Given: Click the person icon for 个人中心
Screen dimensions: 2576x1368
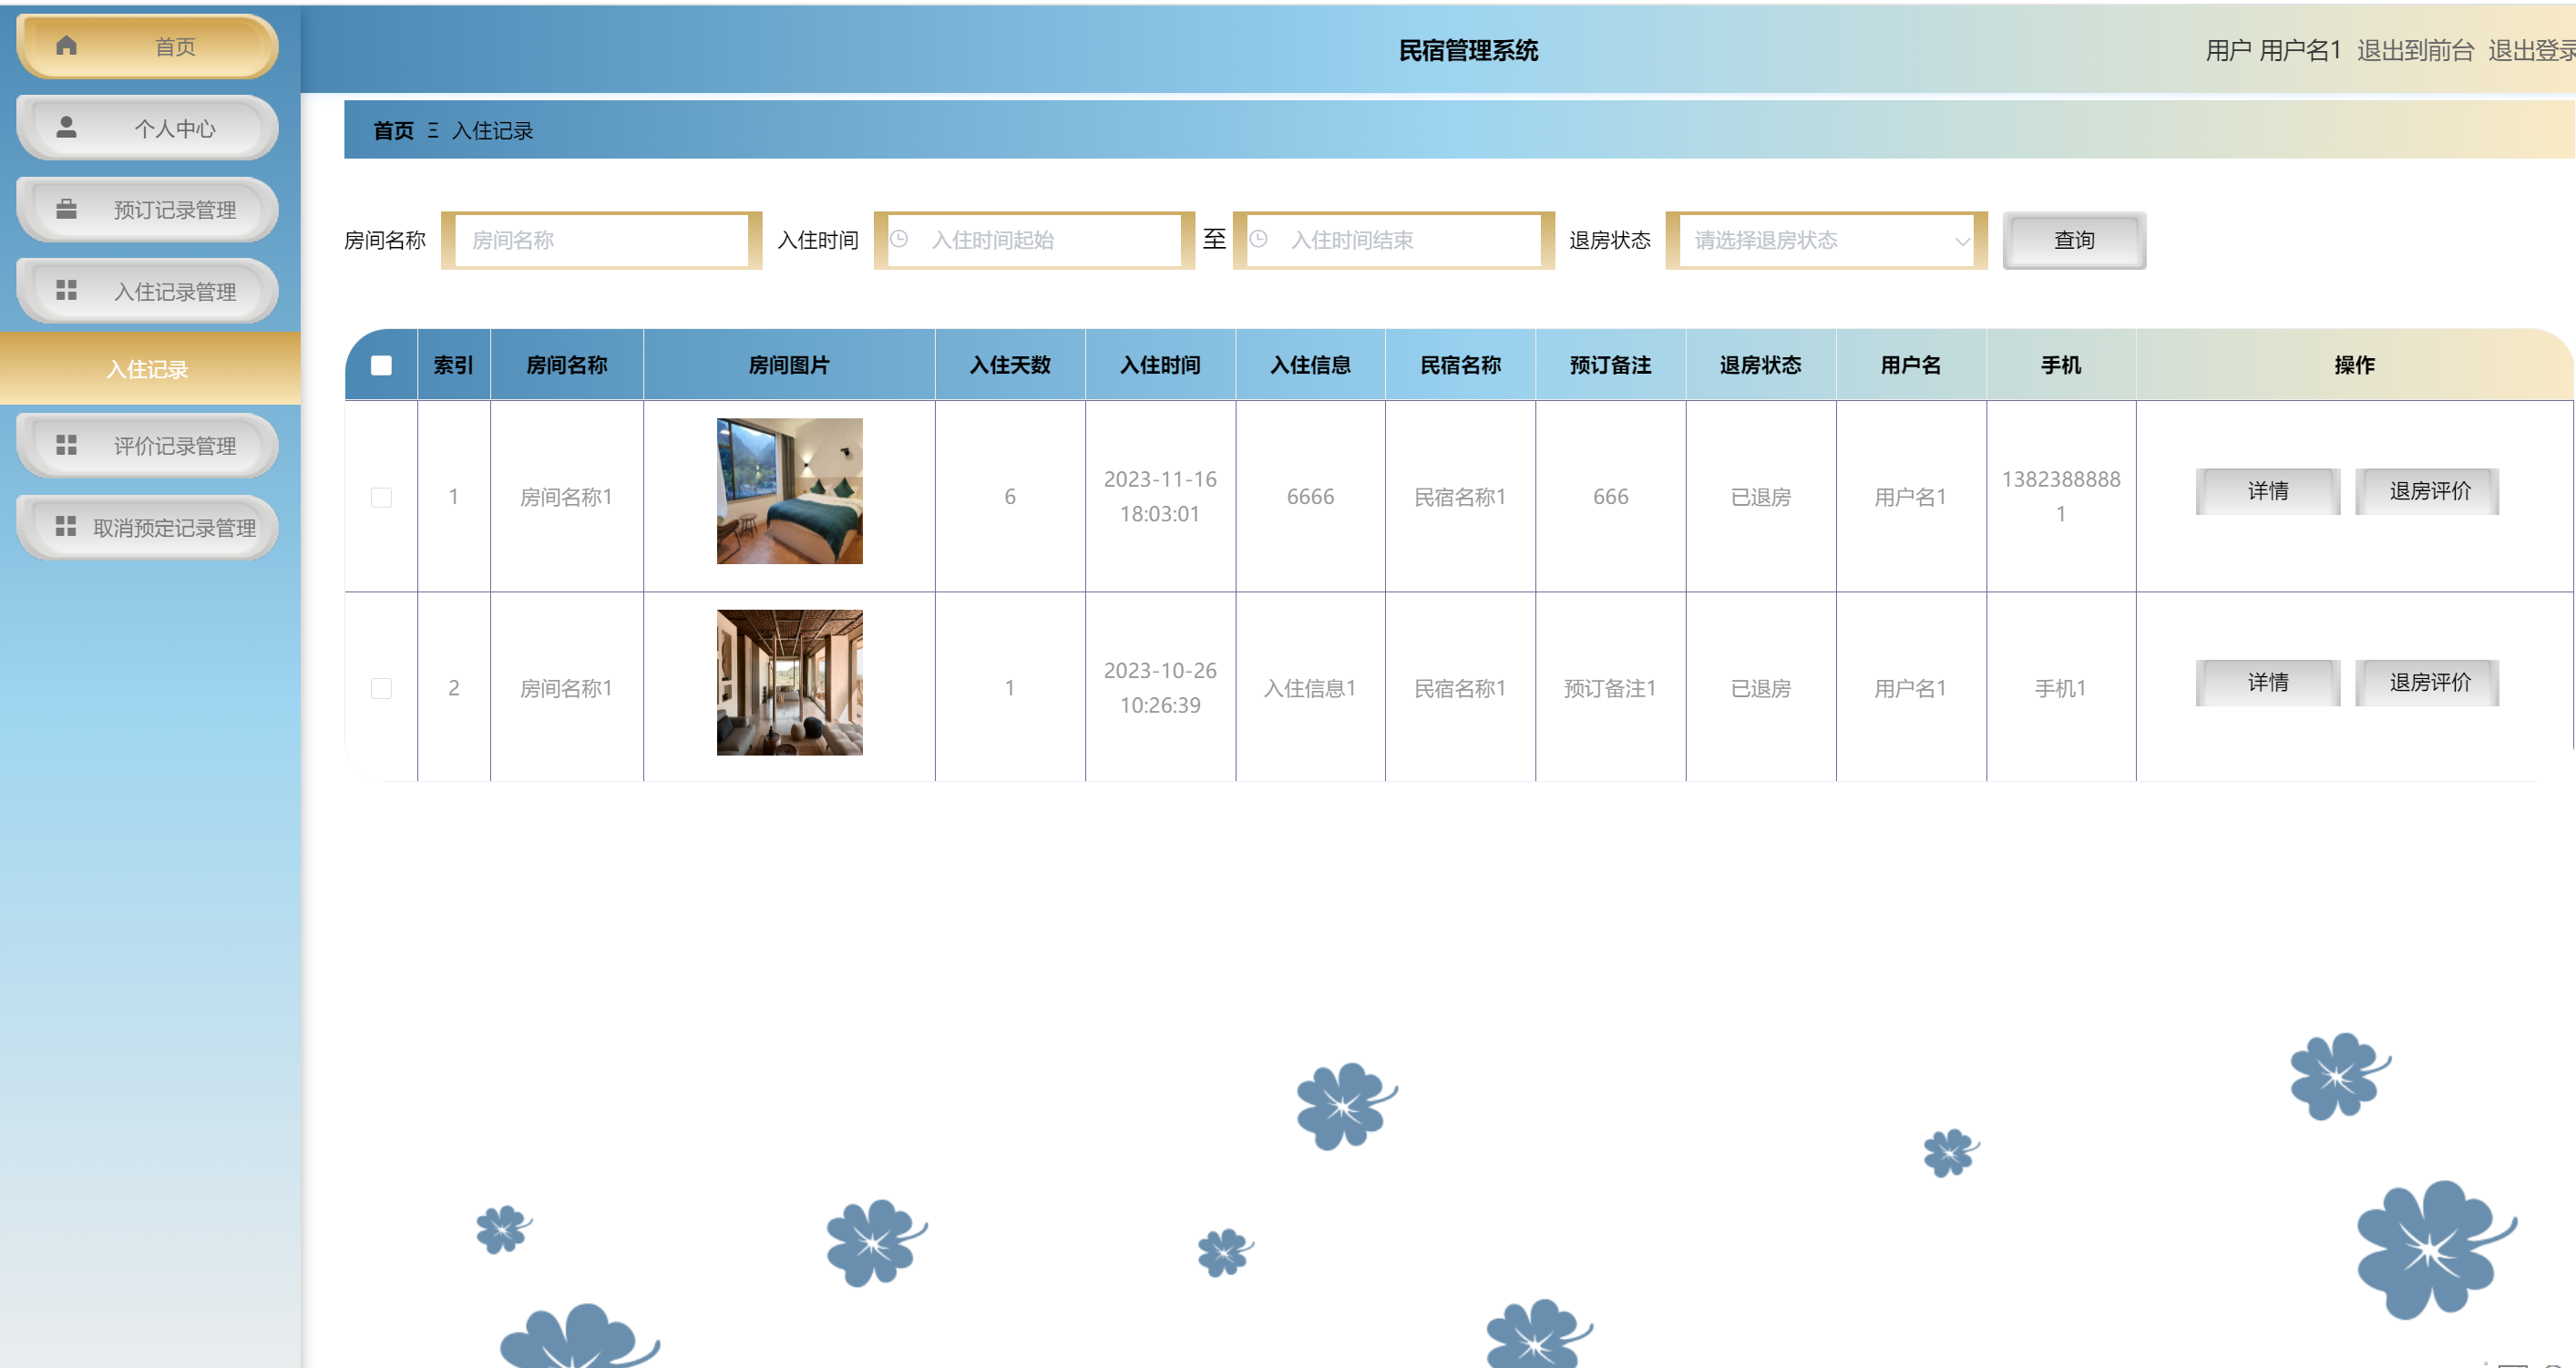Looking at the screenshot, I should (x=66, y=127).
